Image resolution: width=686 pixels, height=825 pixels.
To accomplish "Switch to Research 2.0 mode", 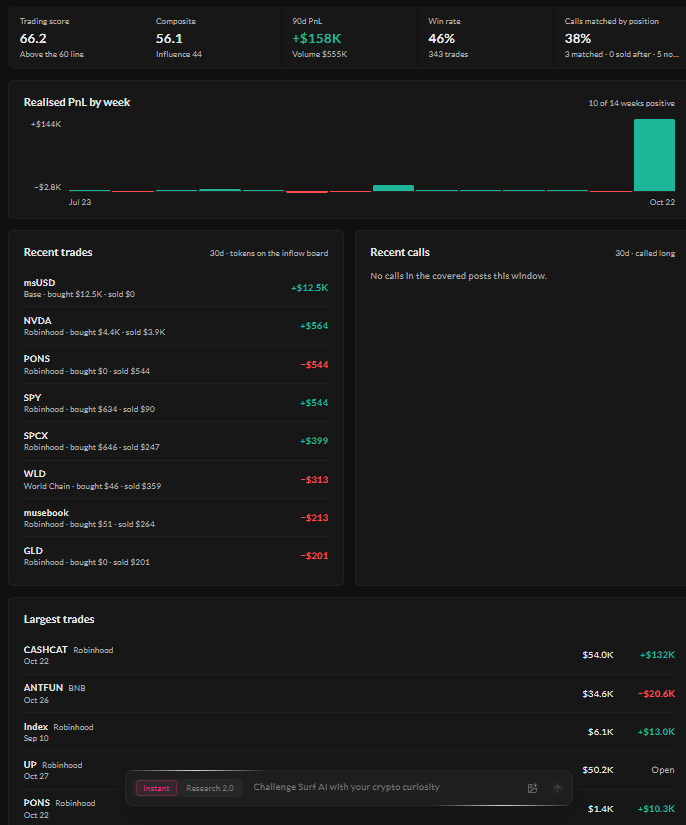I will point(209,788).
